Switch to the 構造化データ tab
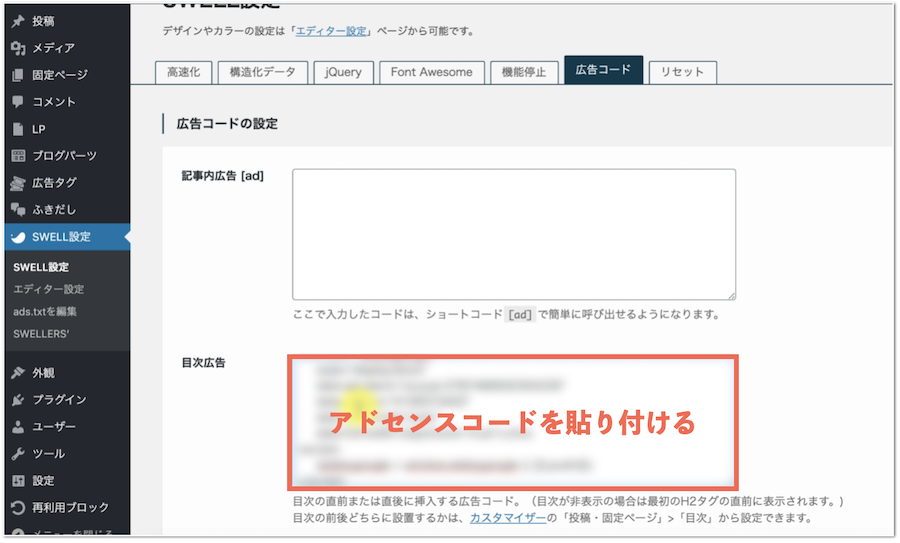The width and height of the screenshot is (900, 543). 262,72
